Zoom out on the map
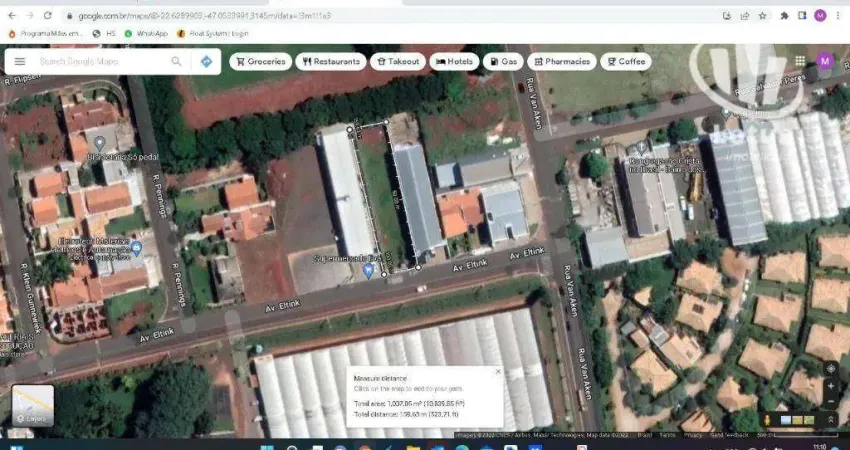The width and height of the screenshot is (850, 450). click(830, 401)
